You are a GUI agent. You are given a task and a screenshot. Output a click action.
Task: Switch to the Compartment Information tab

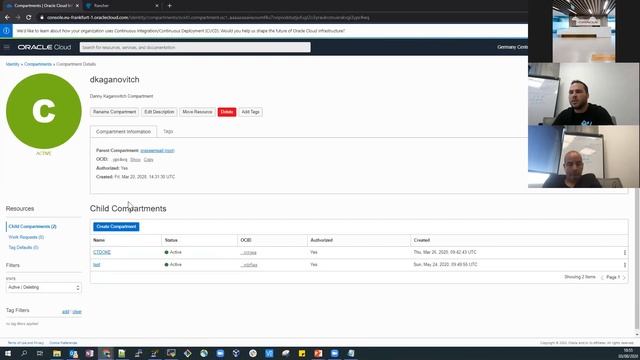pyautogui.click(x=123, y=131)
